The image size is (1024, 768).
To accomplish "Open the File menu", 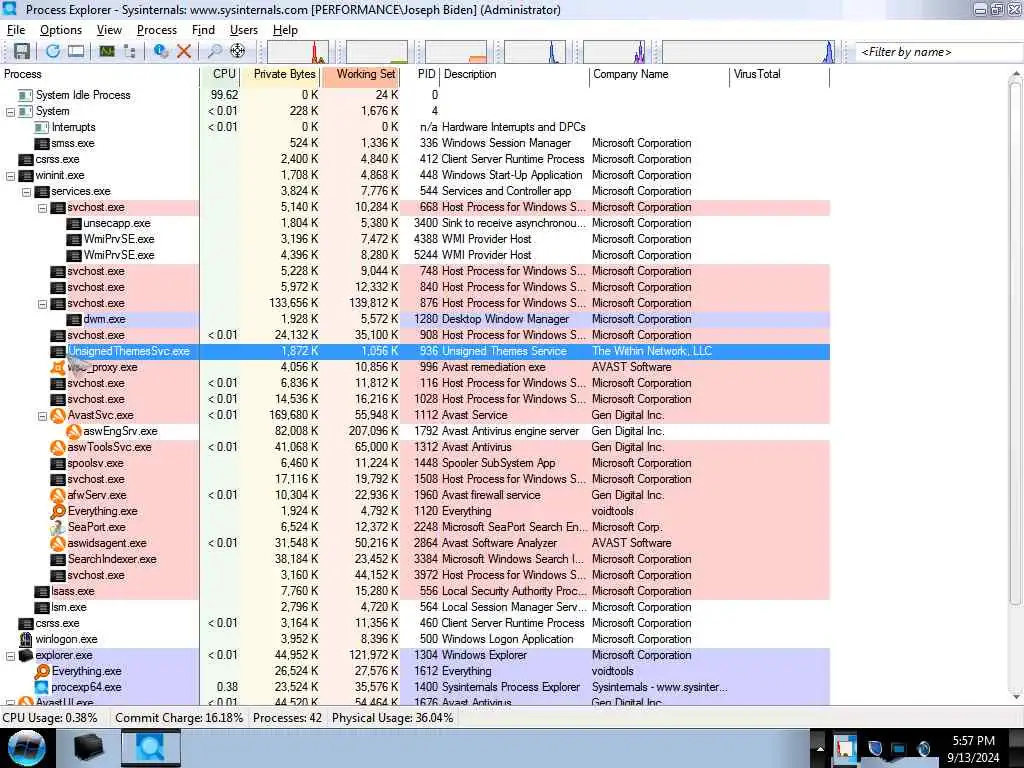I will tap(16, 30).
